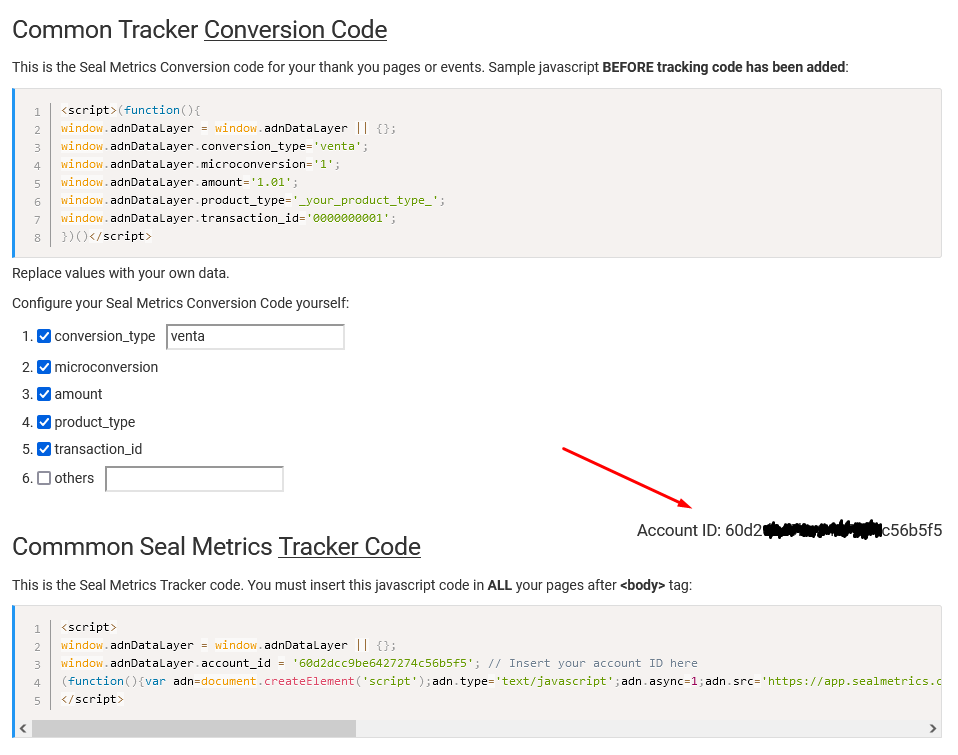Open the Tracker Code heading link
This screenshot has height=755, width=958.
(x=349, y=547)
